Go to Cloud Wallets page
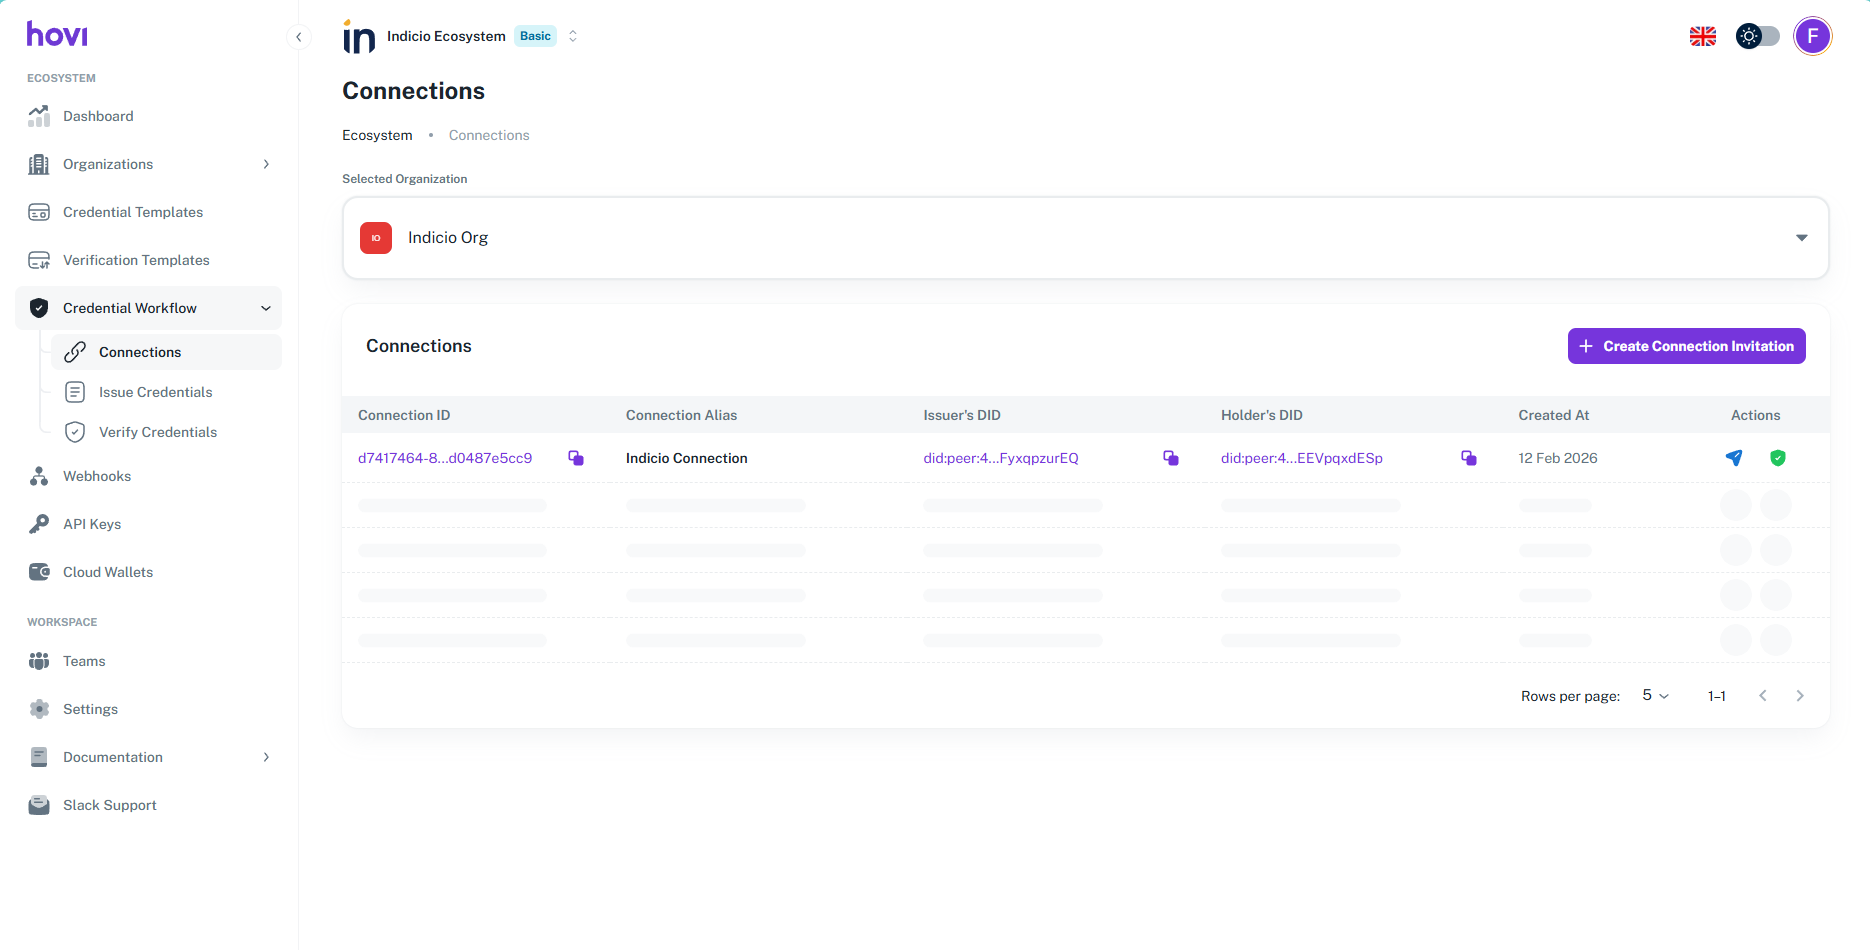1870x950 pixels. click(x=108, y=572)
